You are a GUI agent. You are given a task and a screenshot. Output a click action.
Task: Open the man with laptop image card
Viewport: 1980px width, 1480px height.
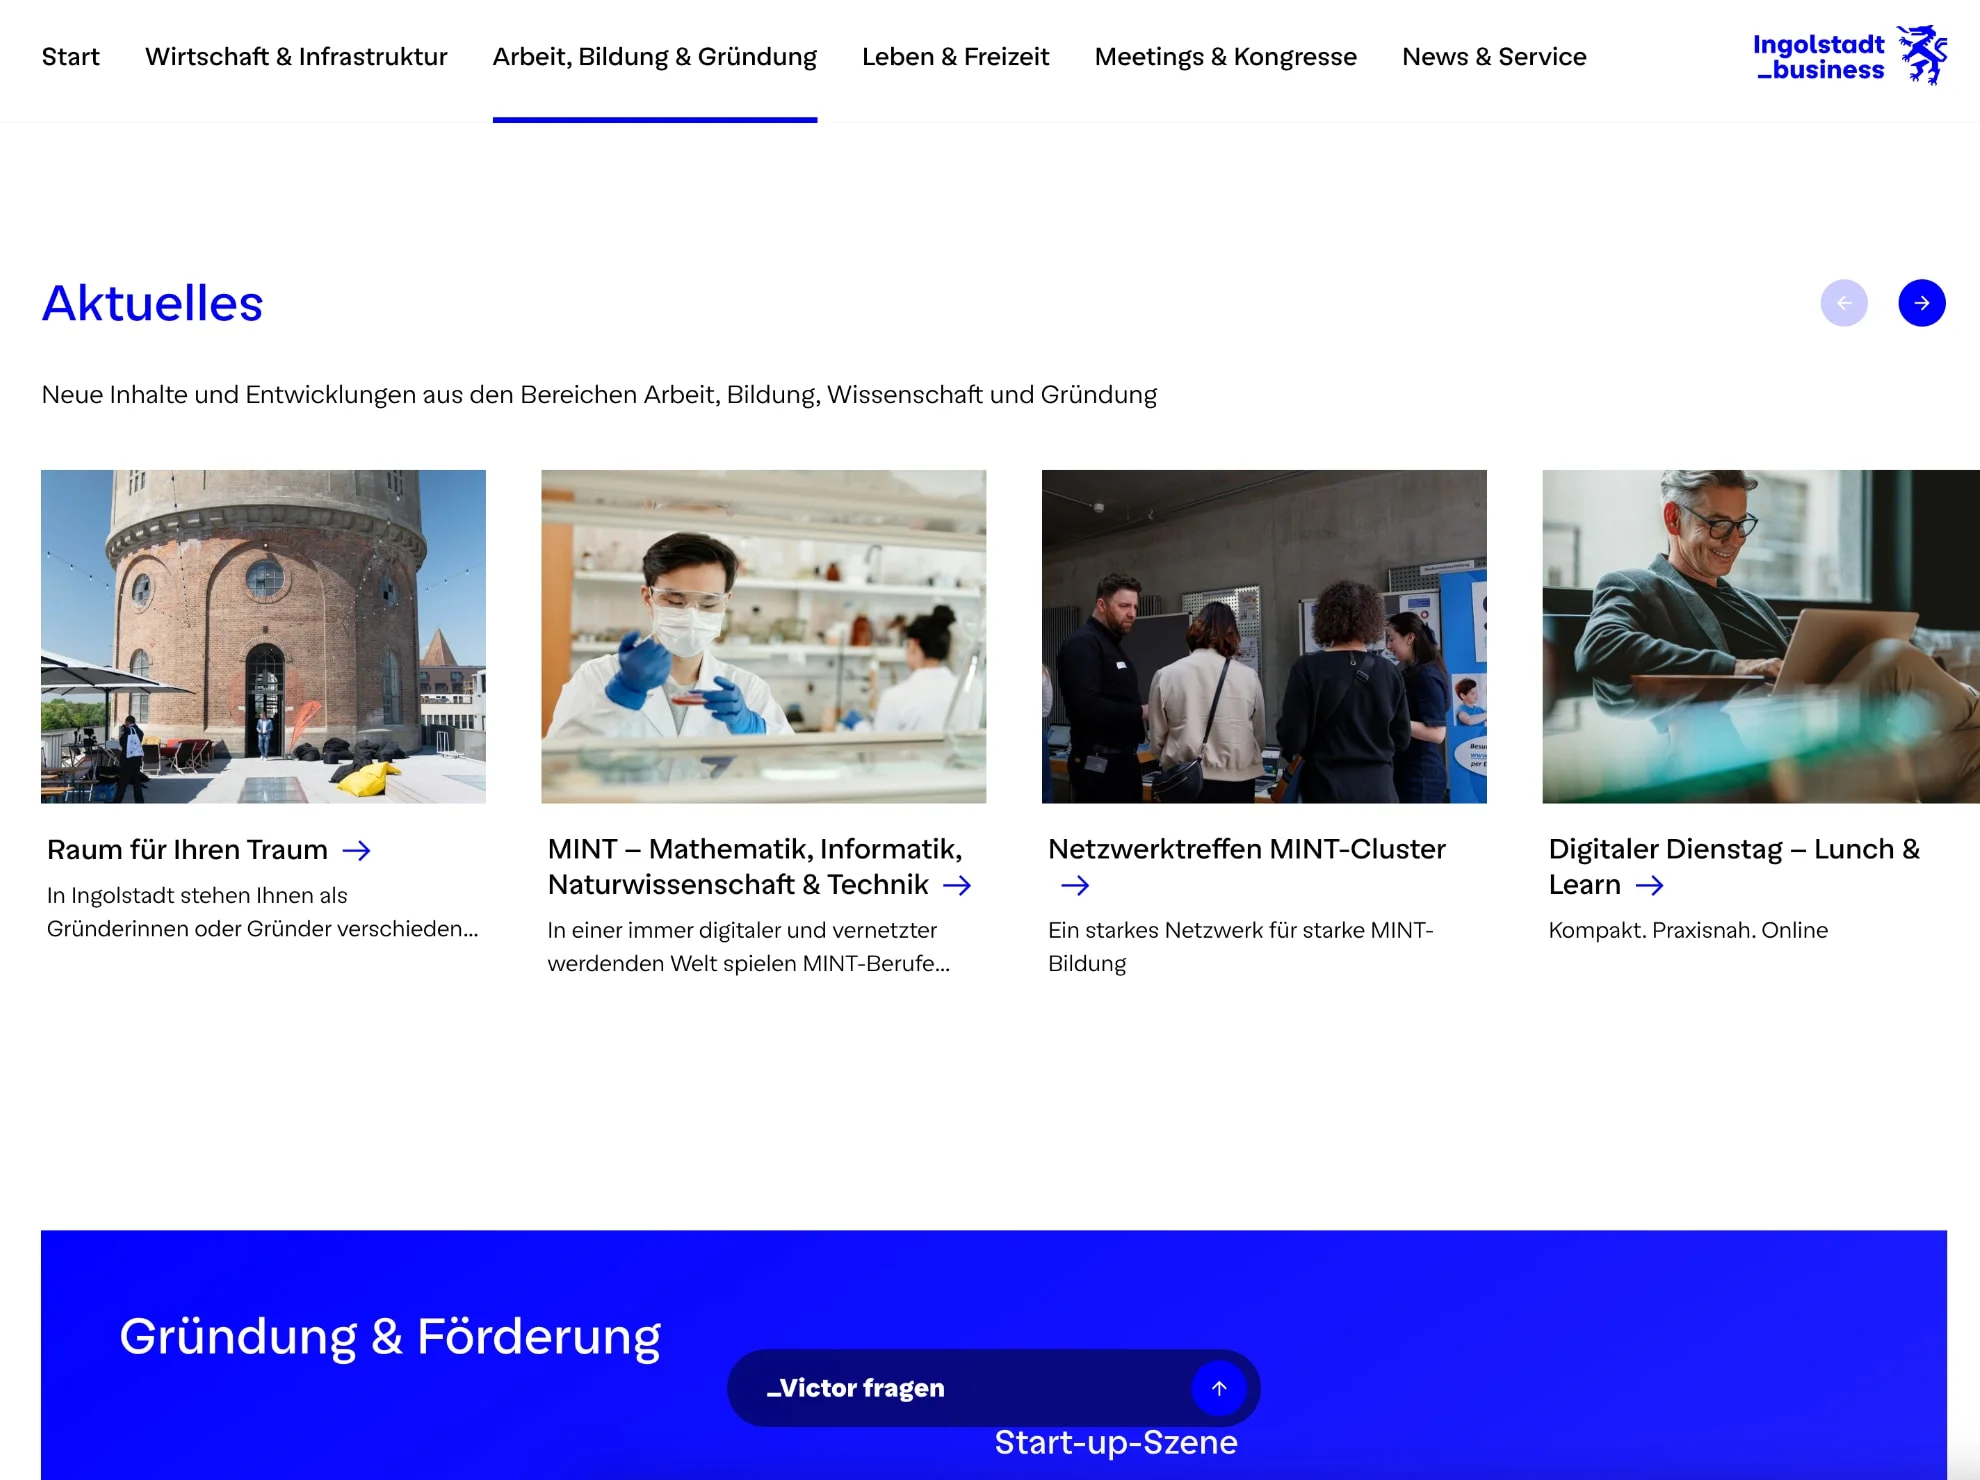coord(1760,636)
